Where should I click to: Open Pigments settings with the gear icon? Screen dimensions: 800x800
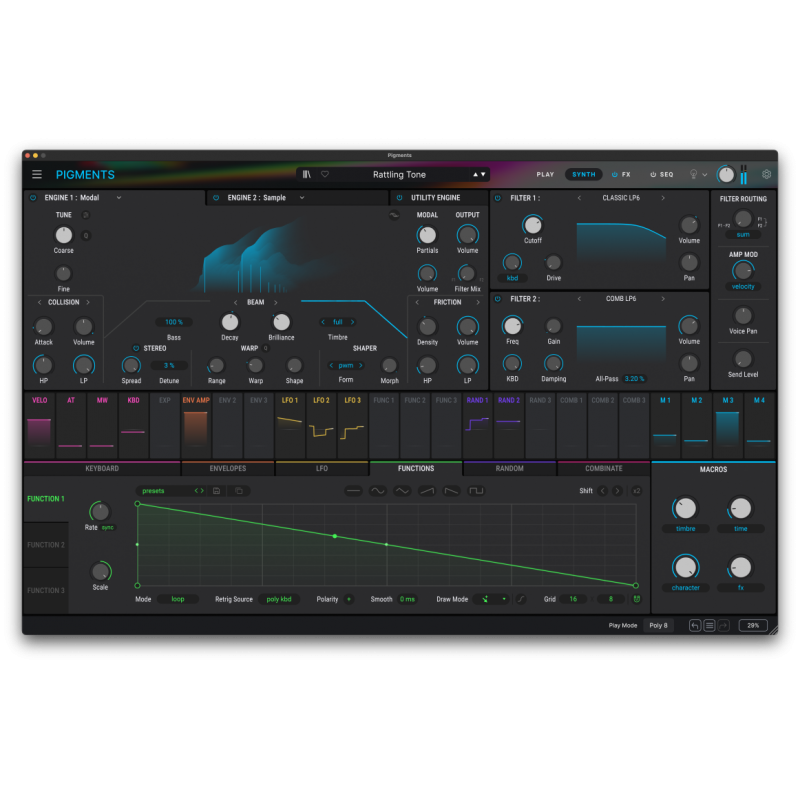(766, 174)
